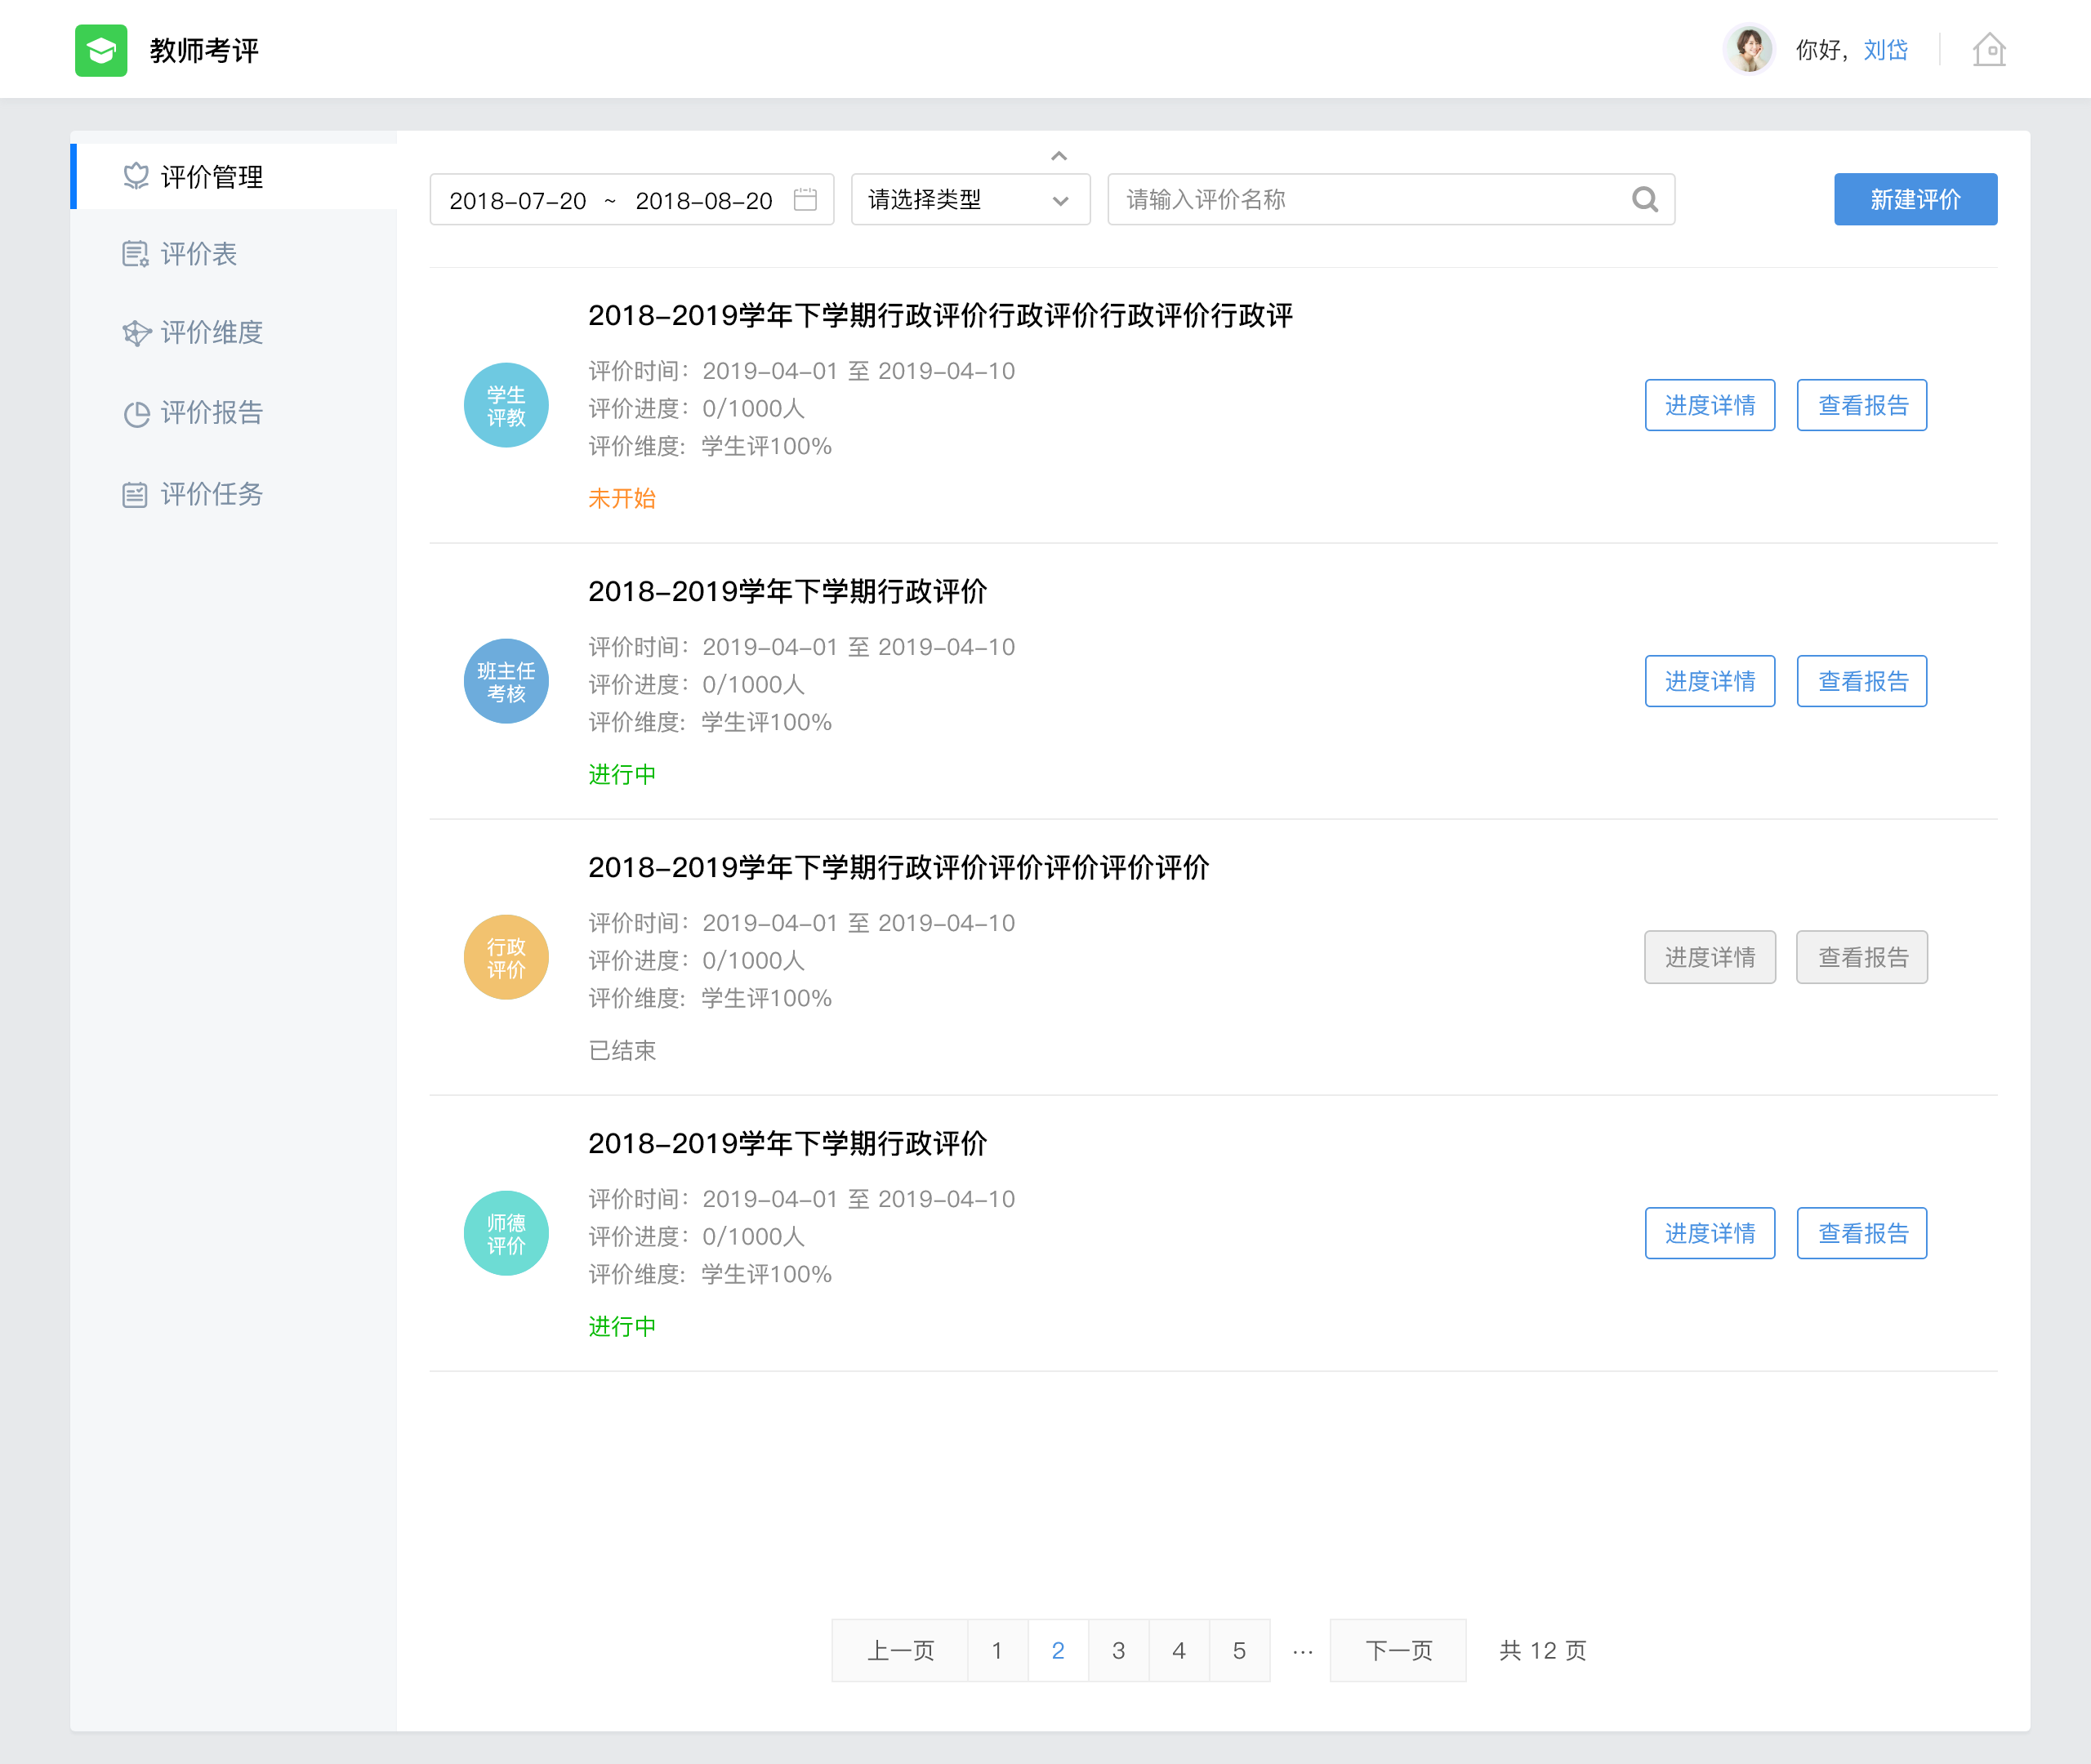Click the green 教师考评 logo icon
Viewport: 2091px width, 1764px height.
tap(101, 50)
